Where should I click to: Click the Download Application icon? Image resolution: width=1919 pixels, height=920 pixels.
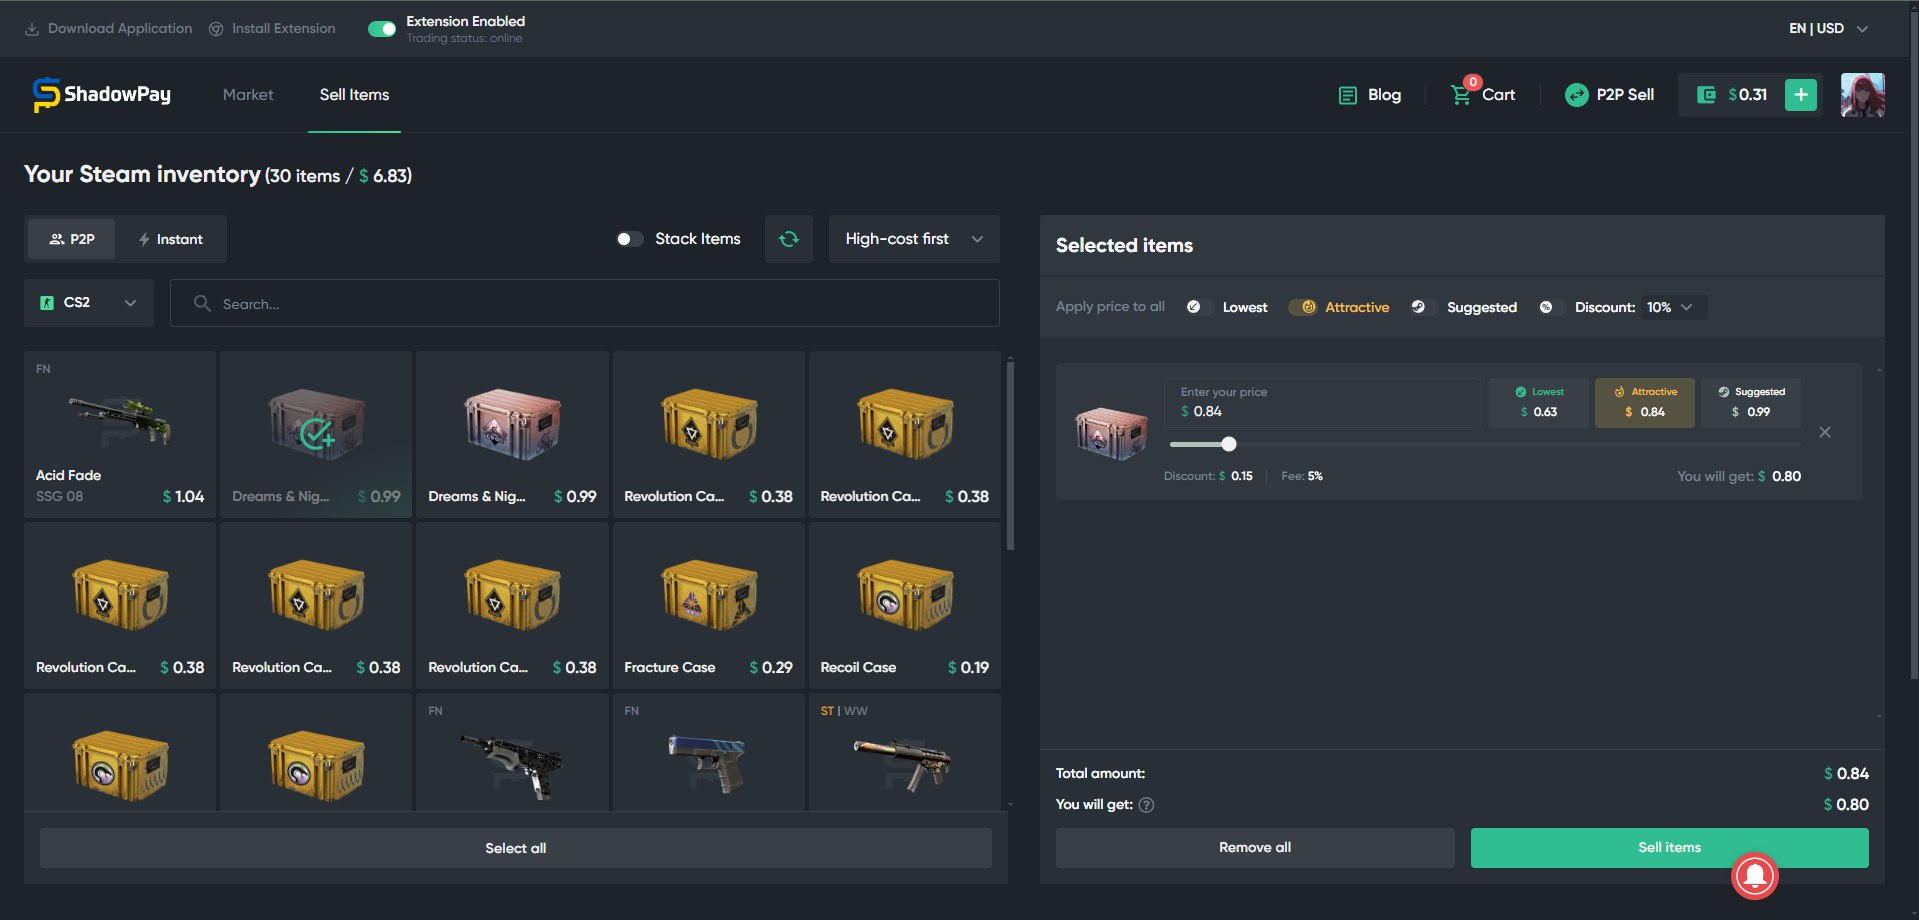point(32,29)
